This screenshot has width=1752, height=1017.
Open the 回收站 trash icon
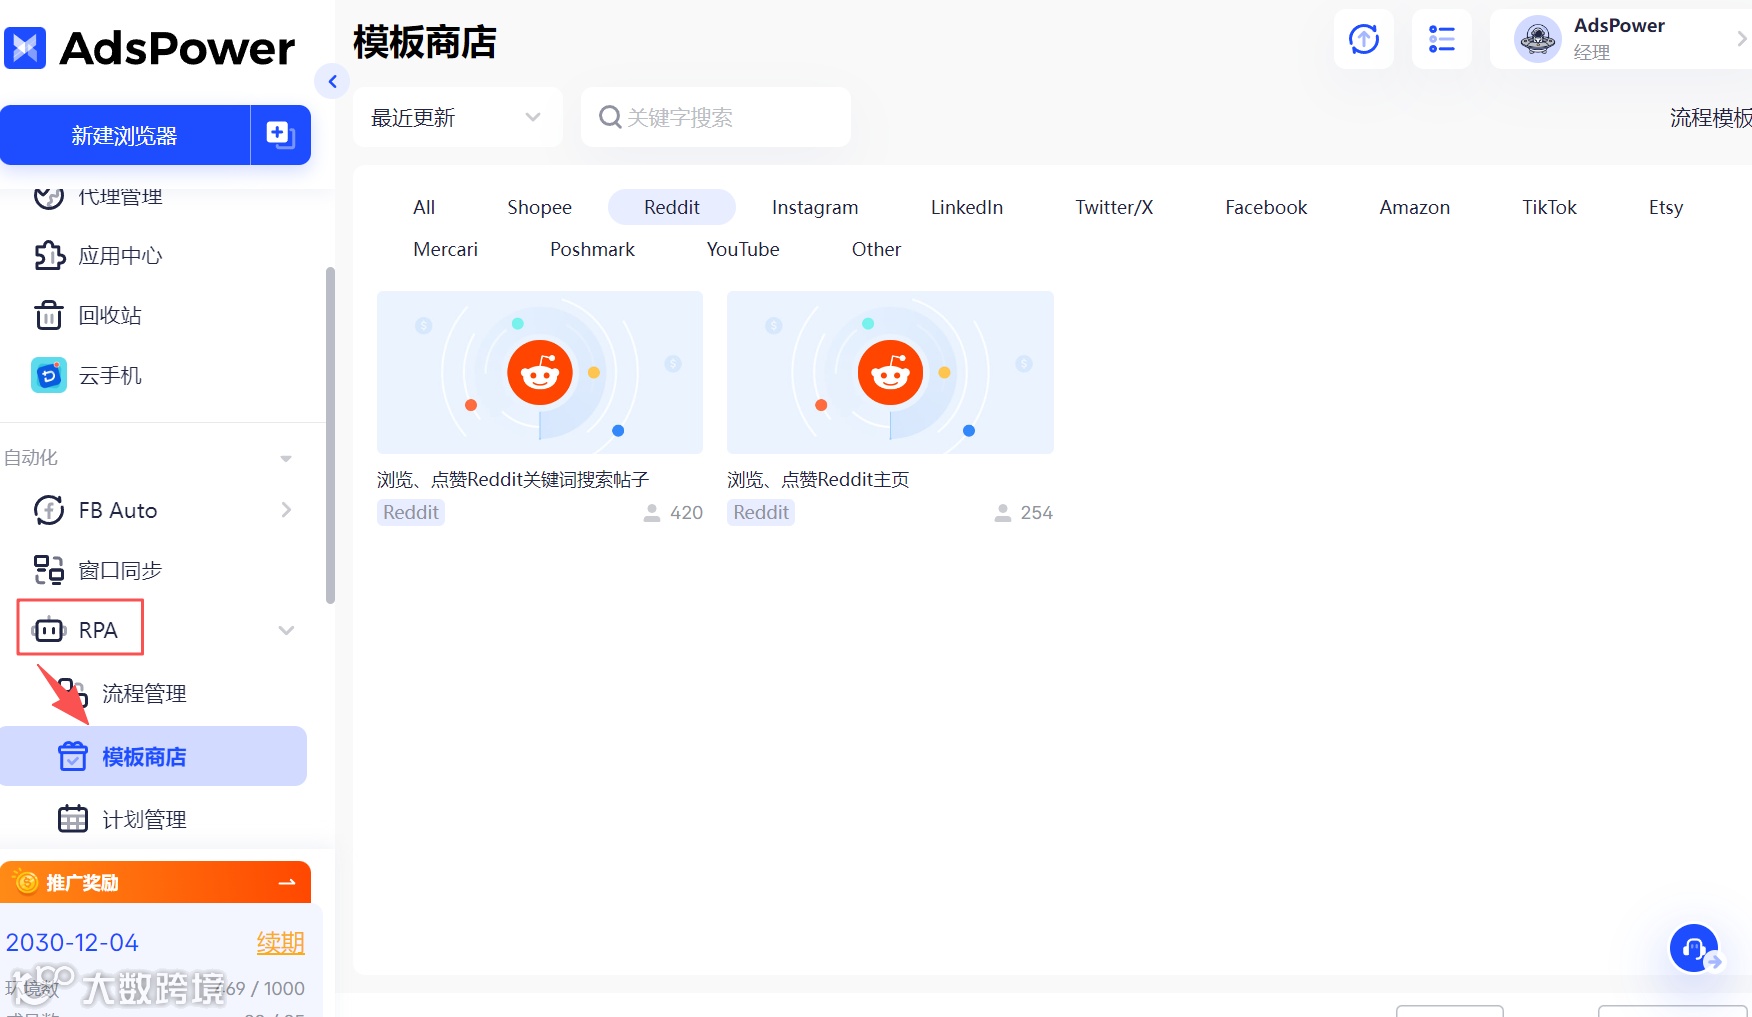[49, 316]
